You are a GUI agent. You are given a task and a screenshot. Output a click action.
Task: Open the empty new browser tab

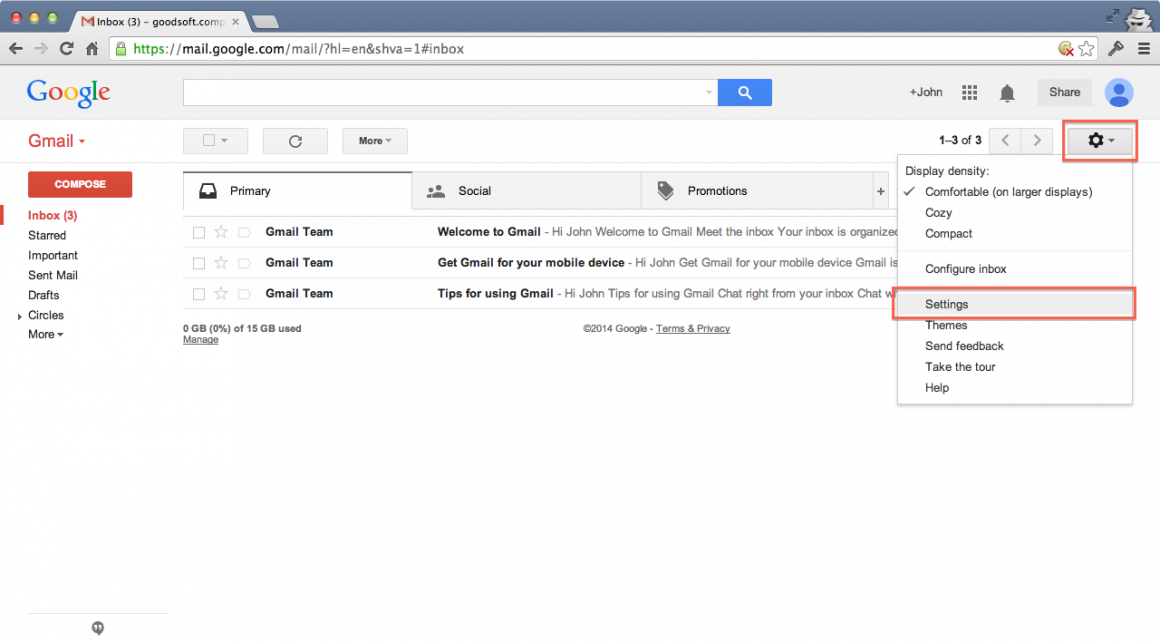coord(265,22)
